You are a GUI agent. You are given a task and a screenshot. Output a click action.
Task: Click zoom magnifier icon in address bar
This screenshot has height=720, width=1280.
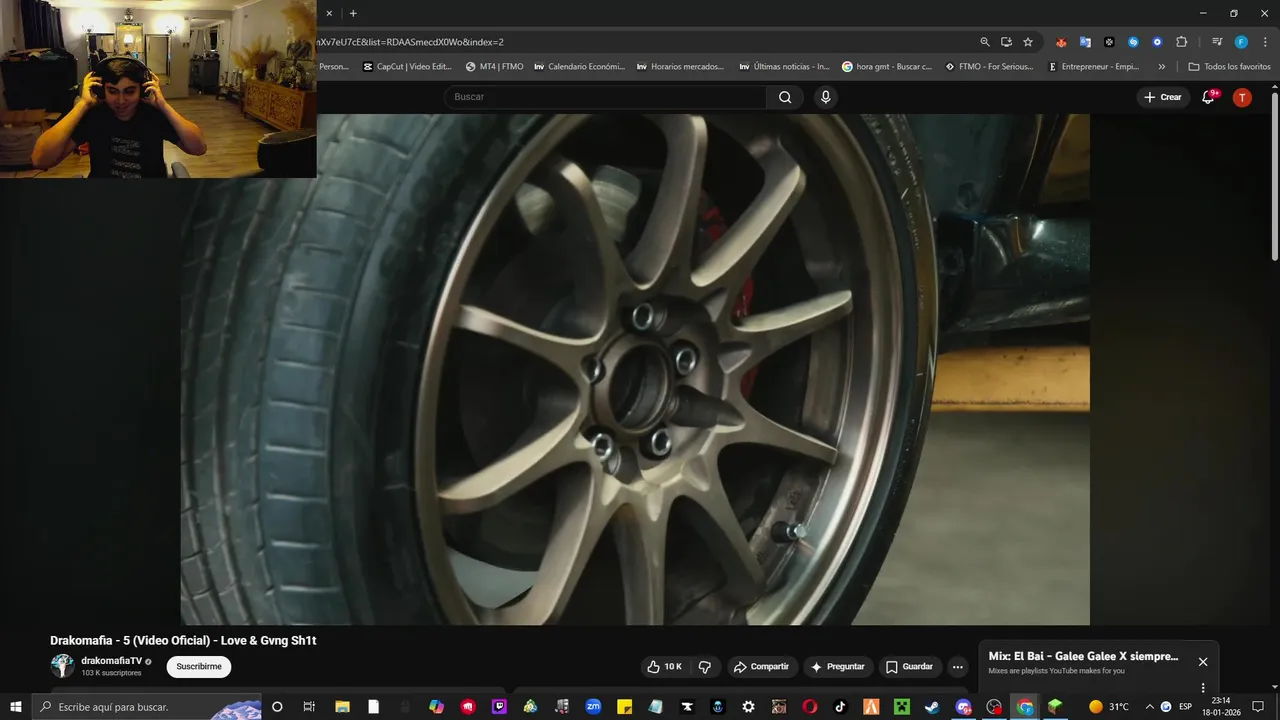985,42
